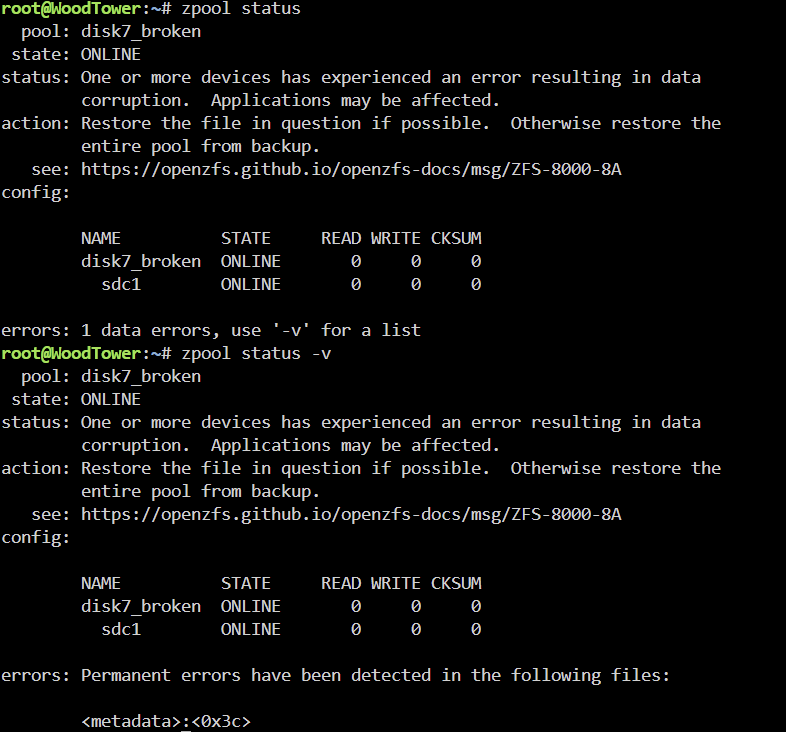
Task: Click the '1 data errors' message line
Action: (x=211, y=330)
